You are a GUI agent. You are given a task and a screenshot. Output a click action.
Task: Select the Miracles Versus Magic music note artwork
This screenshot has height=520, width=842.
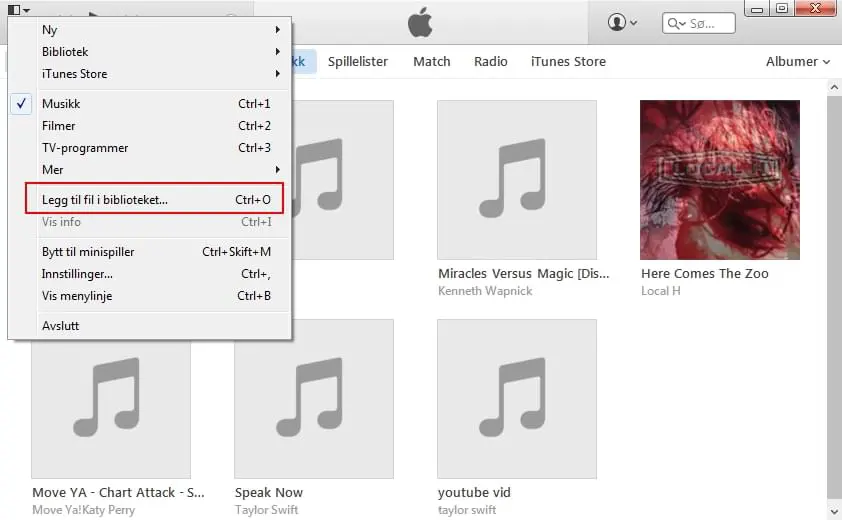(x=517, y=179)
